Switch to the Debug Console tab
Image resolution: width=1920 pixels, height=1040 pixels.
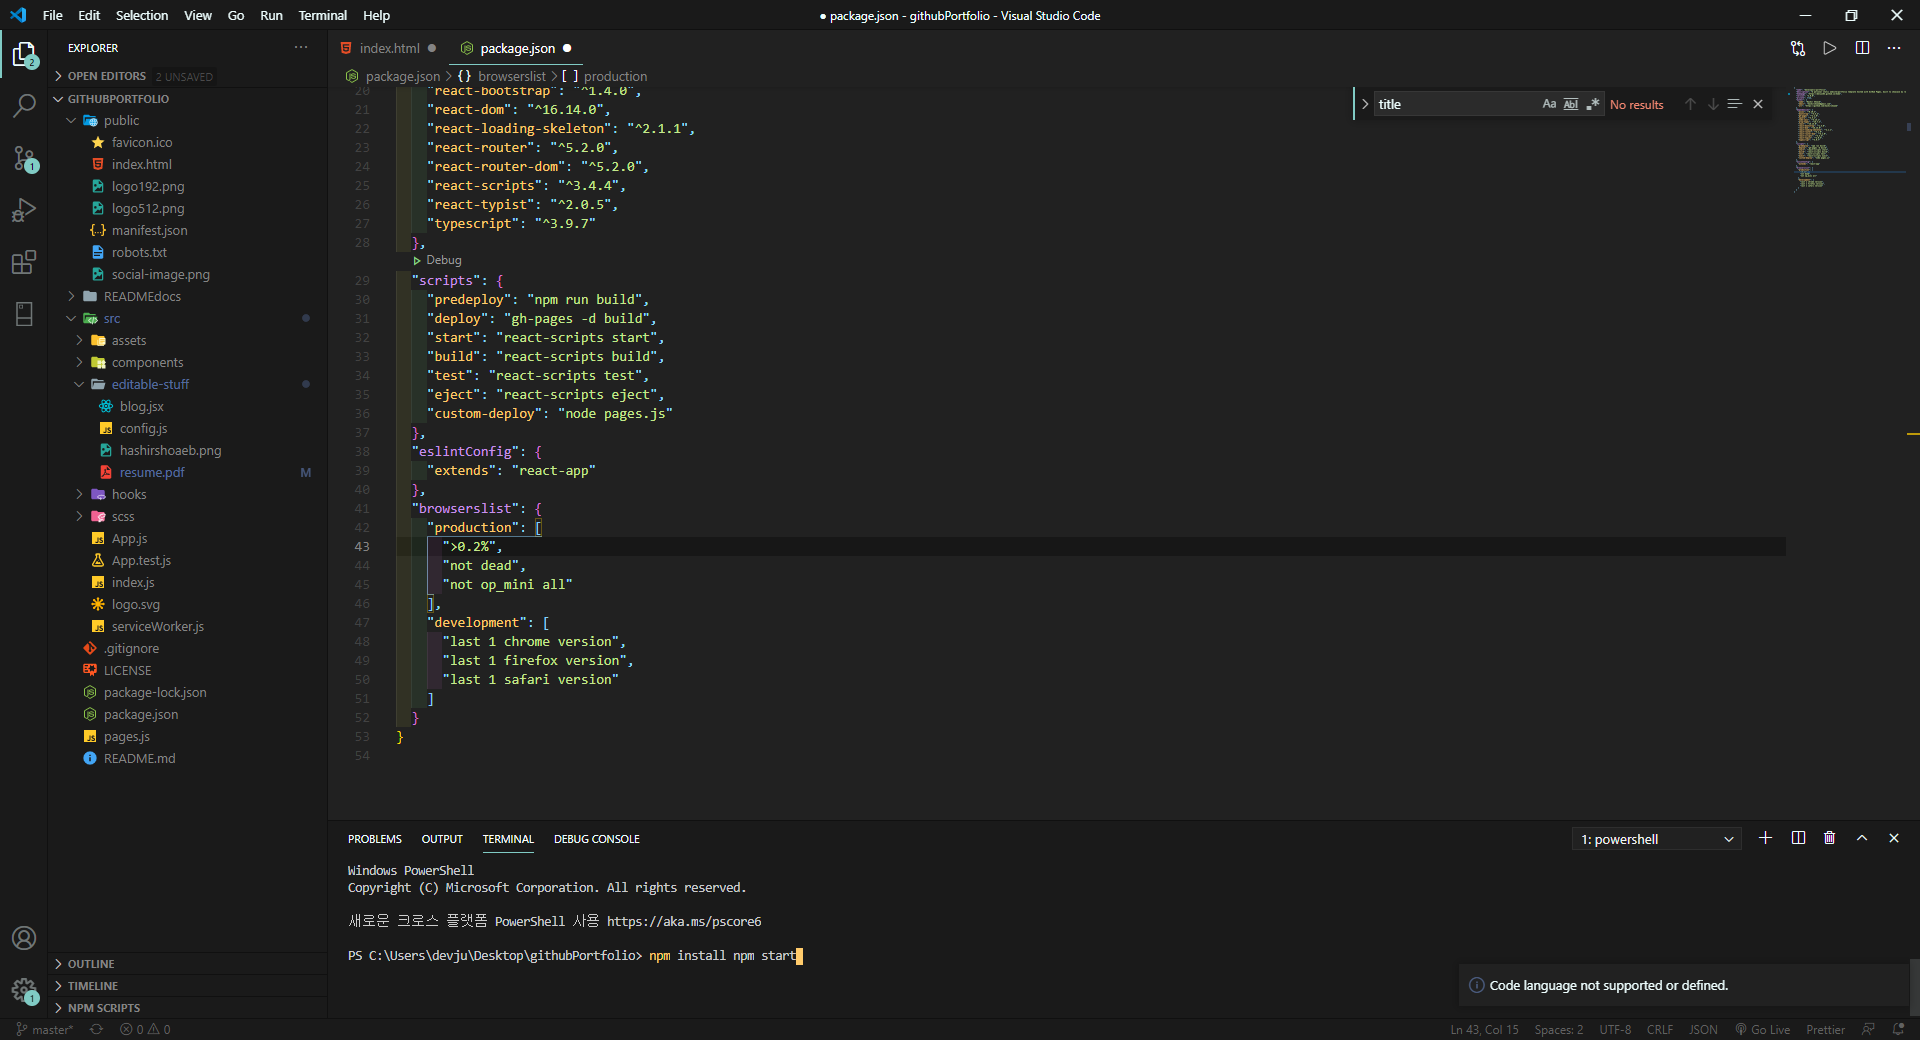tap(597, 839)
